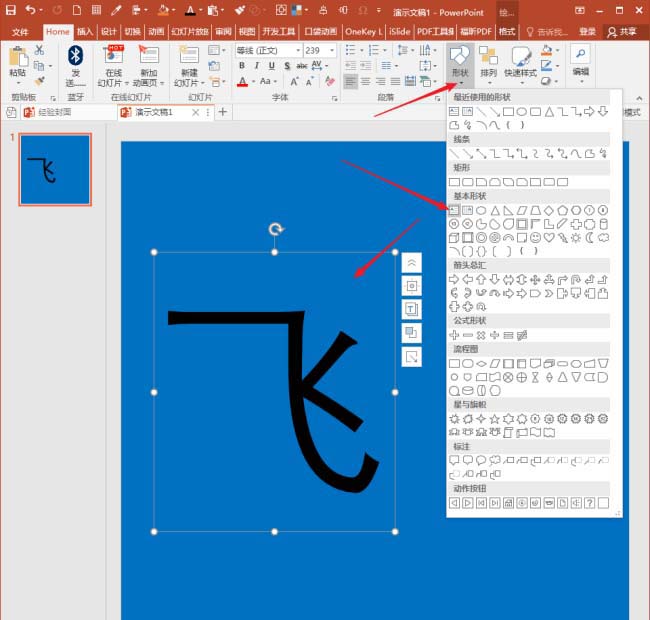Click the 共享 share button
Image resolution: width=650 pixels, height=620 pixels.
(x=622, y=31)
